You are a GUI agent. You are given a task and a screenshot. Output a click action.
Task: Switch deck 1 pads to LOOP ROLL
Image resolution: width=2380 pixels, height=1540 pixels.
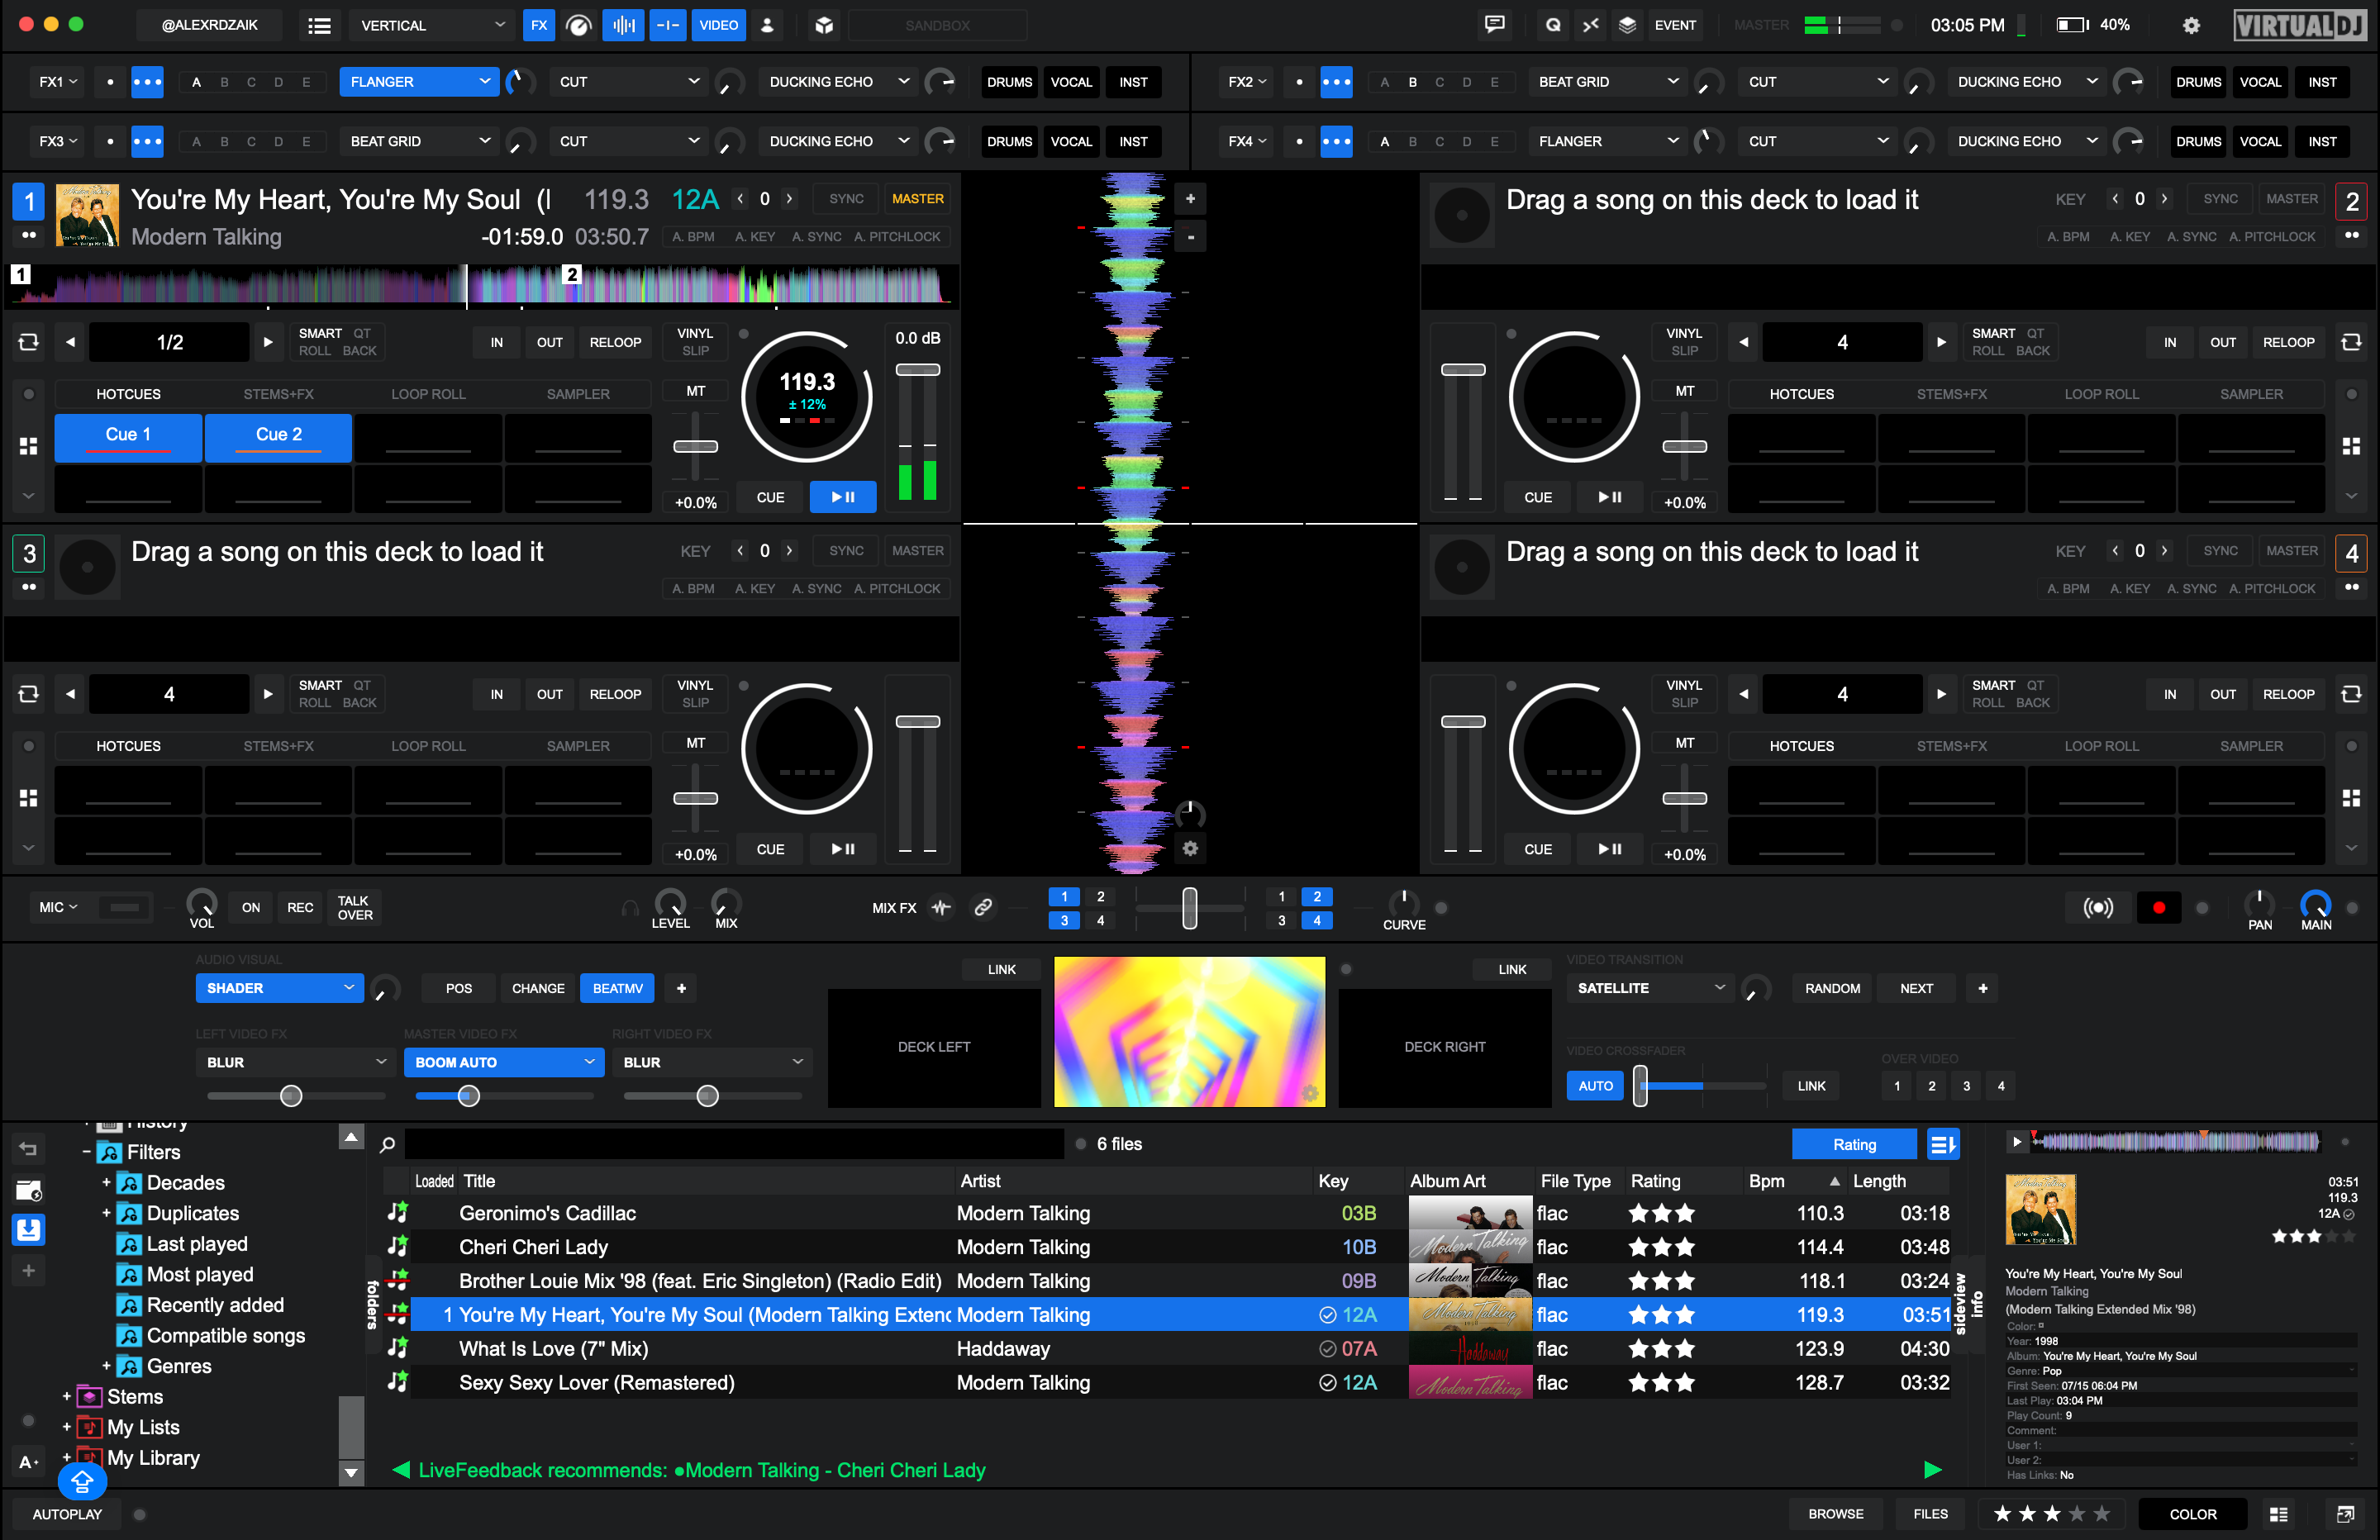tap(428, 394)
